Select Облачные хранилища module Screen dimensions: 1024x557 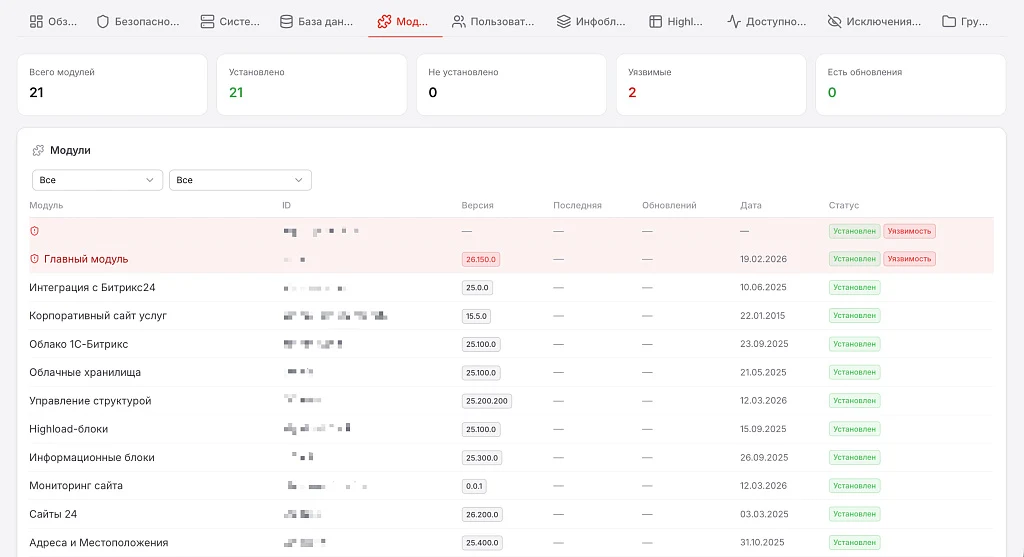coord(85,372)
